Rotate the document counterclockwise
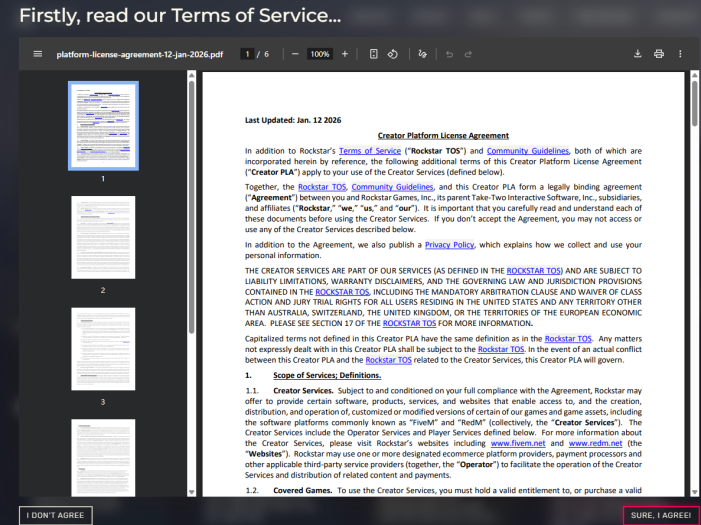 393,54
